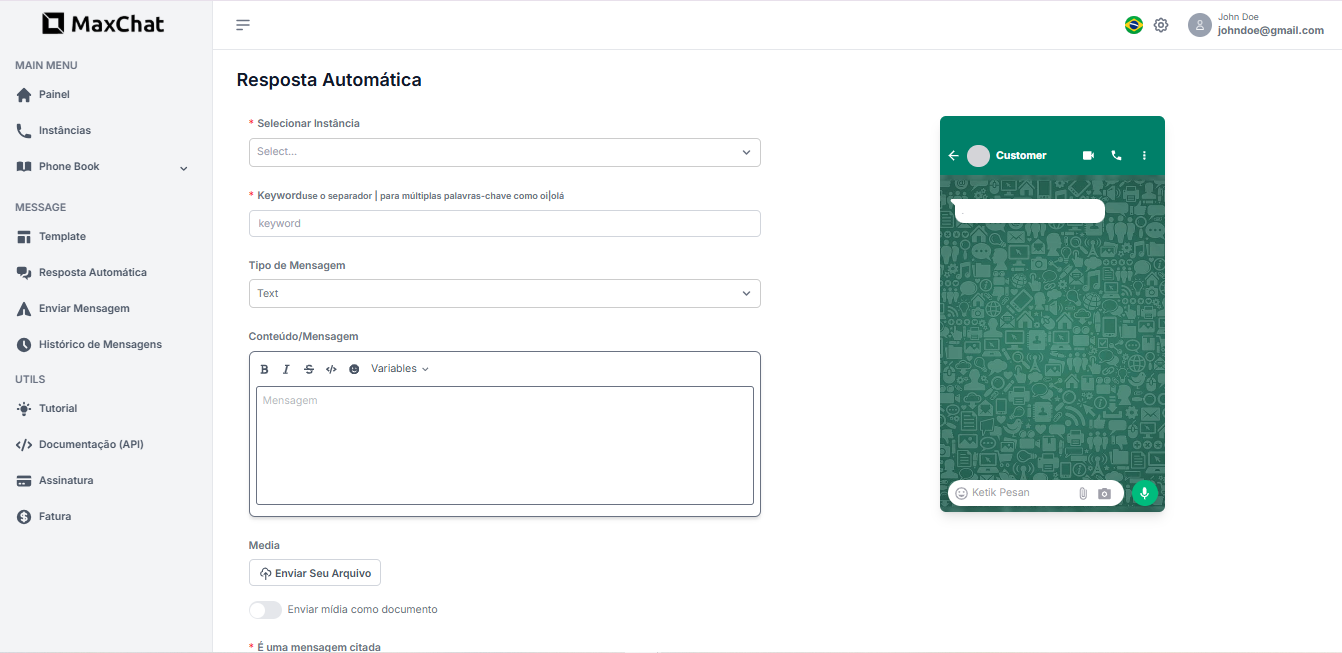Open the Template section from the sidebar
This screenshot has width=1342, height=653.
pyautogui.click(x=62, y=236)
